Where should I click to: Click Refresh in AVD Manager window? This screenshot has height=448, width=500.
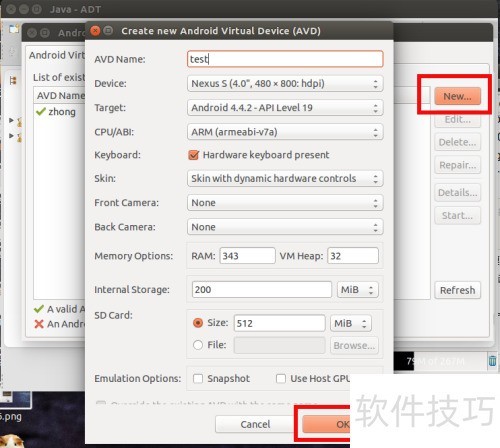tap(457, 290)
